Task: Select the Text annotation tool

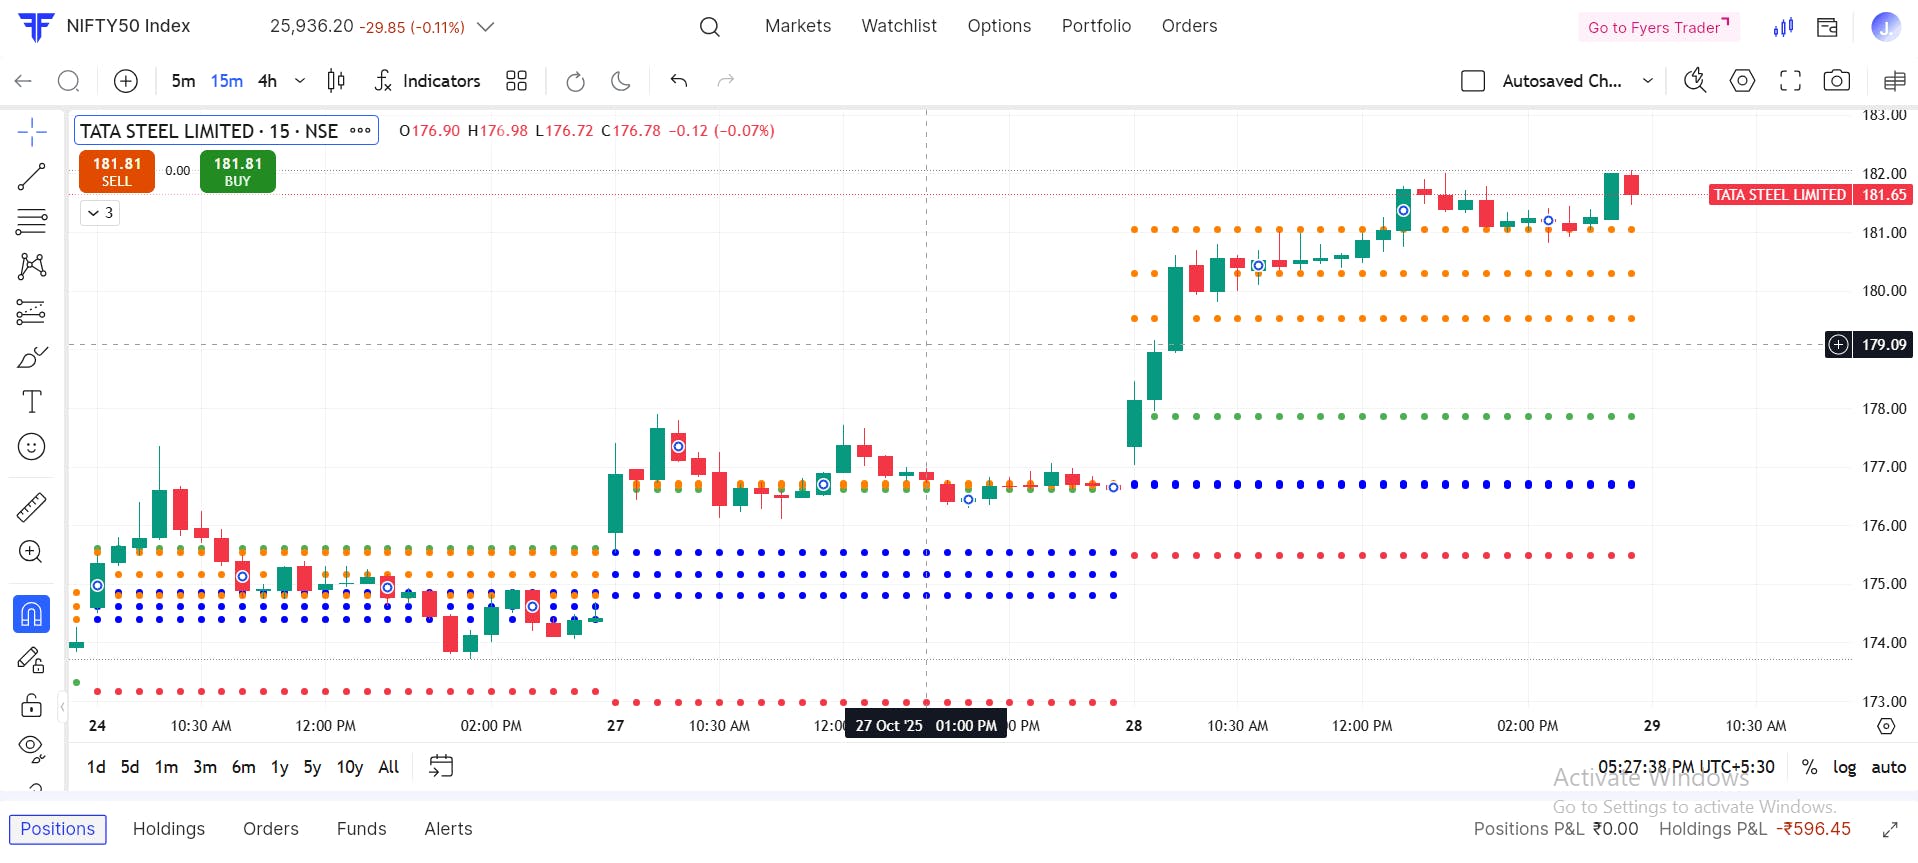Action: coord(32,402)
